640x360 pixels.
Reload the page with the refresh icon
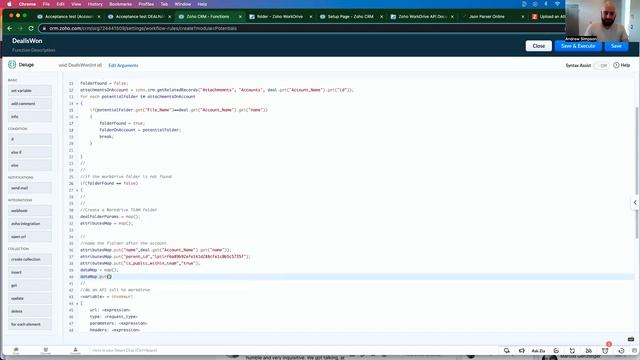[31, 28]
